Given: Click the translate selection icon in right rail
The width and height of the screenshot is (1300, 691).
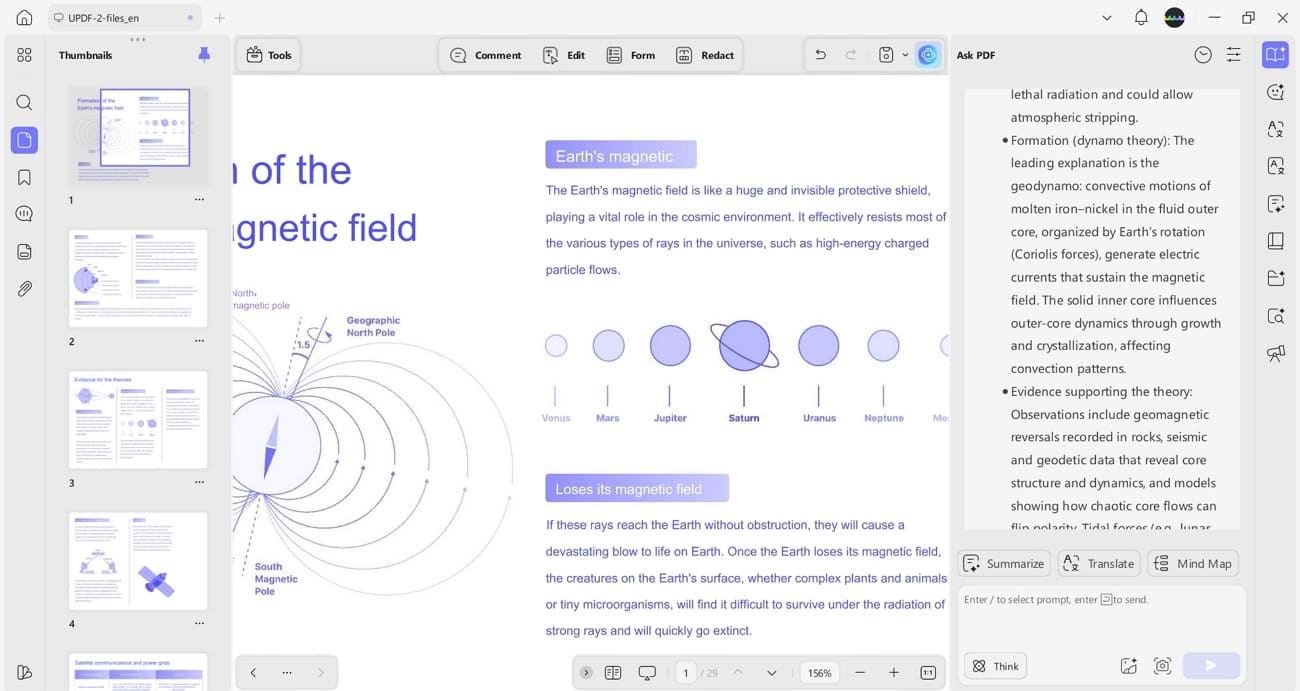Looking at the screenshot, I should pos(1275,129).
